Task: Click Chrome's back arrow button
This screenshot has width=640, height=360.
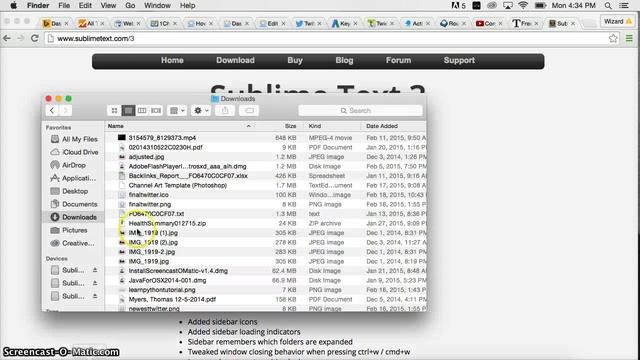Action: [7, 38]
